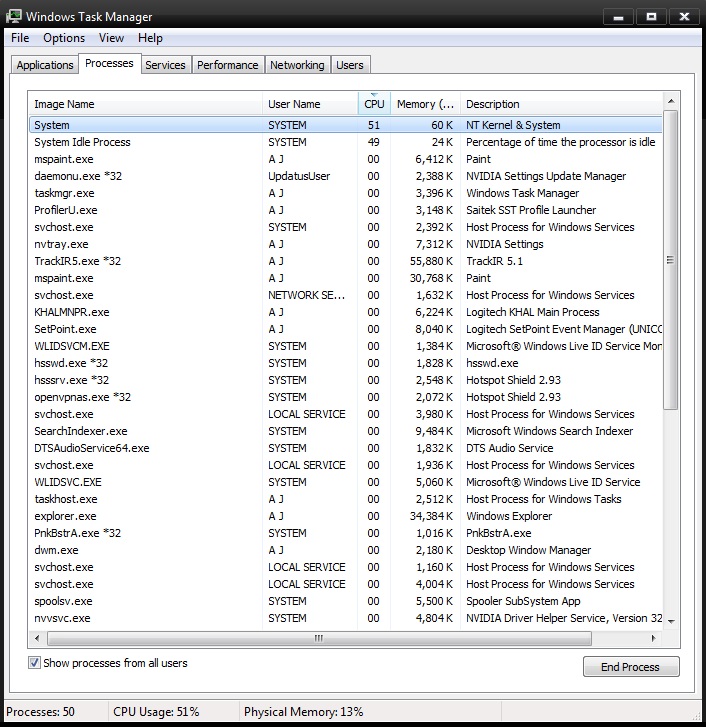This screenshot has height=727, width=706.
Task: Open the Help menu
Action: [x=150, y=38]
